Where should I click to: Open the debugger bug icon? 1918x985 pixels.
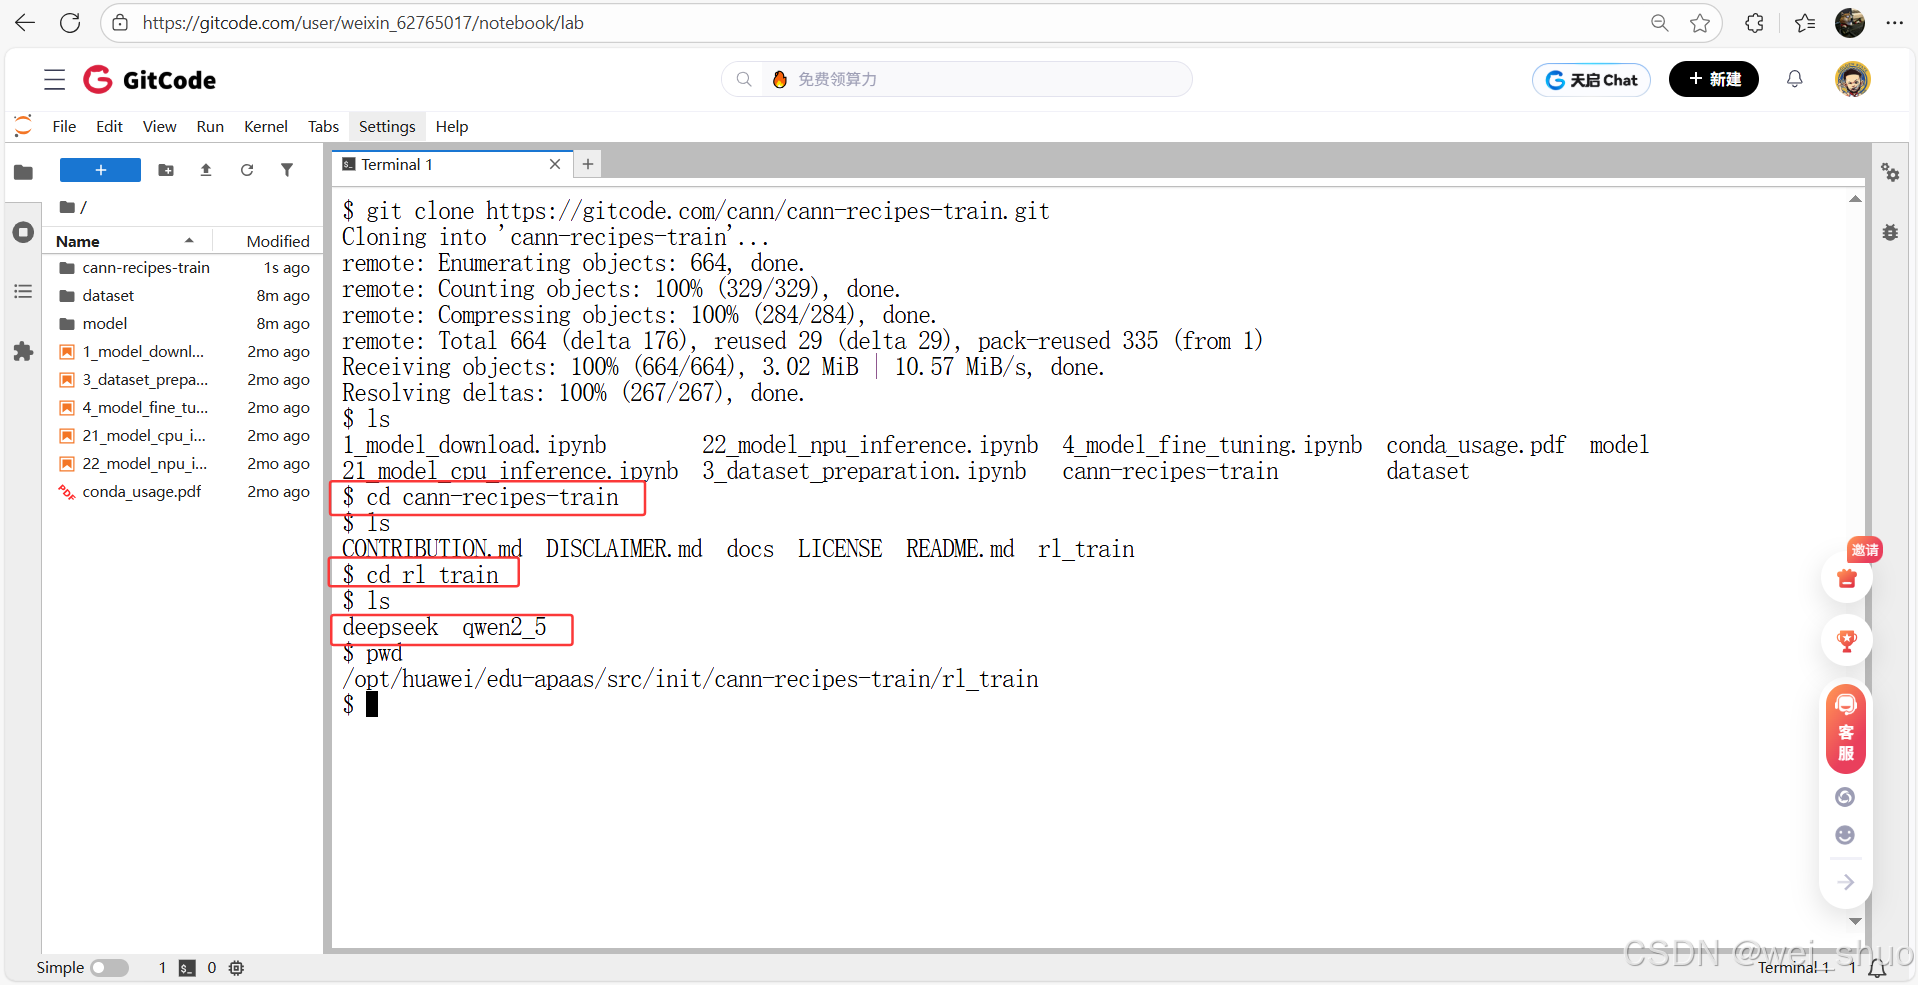coord(1890,232)
